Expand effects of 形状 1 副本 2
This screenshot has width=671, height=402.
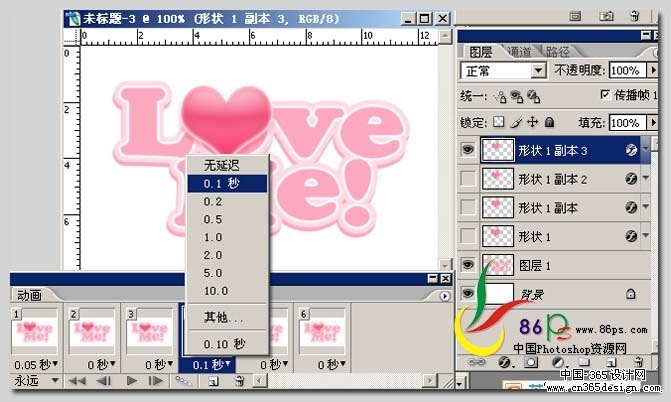click(x=645, y=178)
